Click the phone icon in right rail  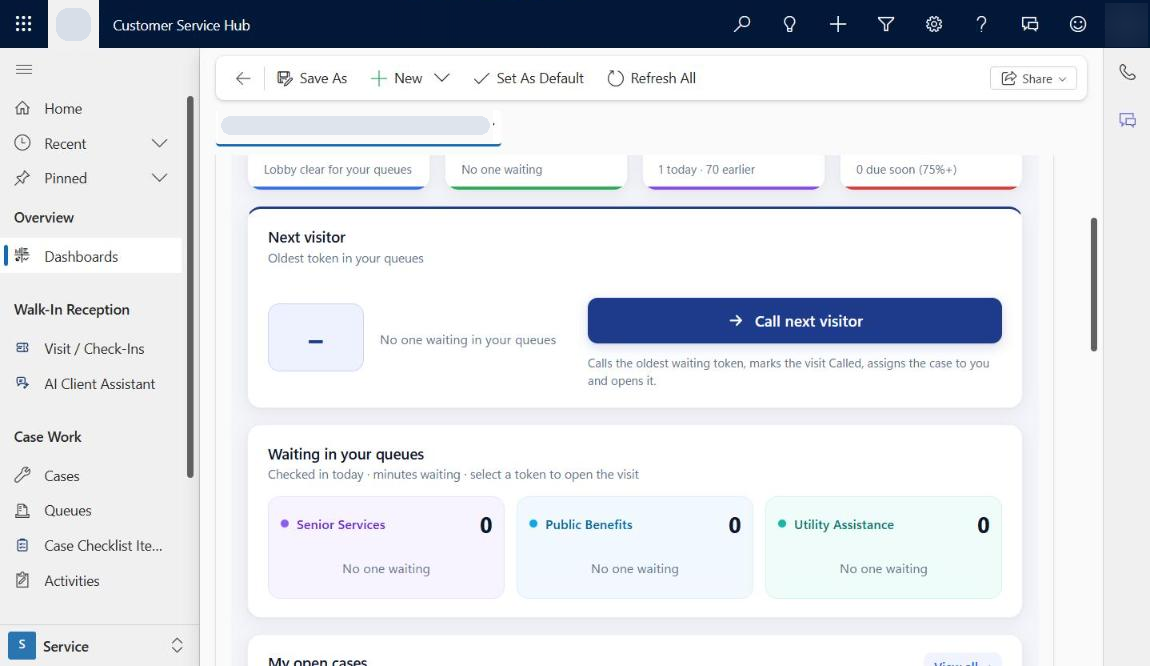(x=1127, y=72)
